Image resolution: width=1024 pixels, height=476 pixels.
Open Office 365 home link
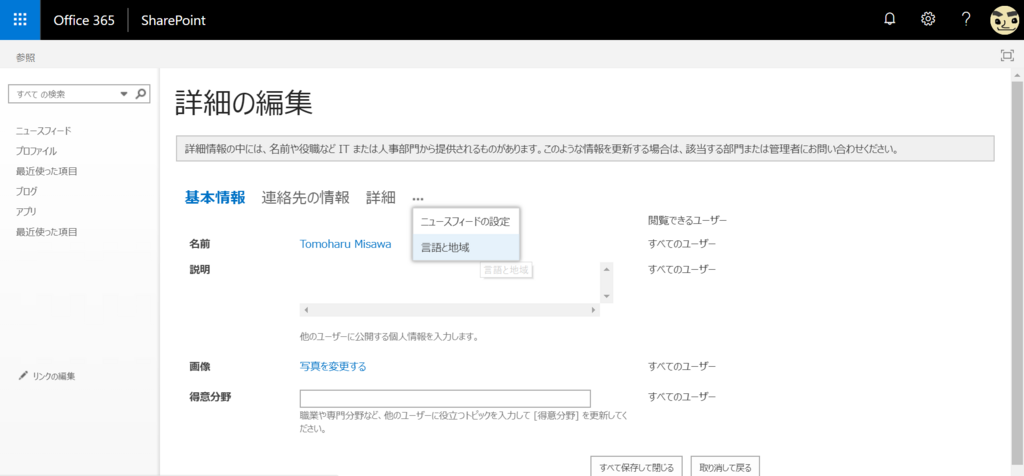[84, 20]
